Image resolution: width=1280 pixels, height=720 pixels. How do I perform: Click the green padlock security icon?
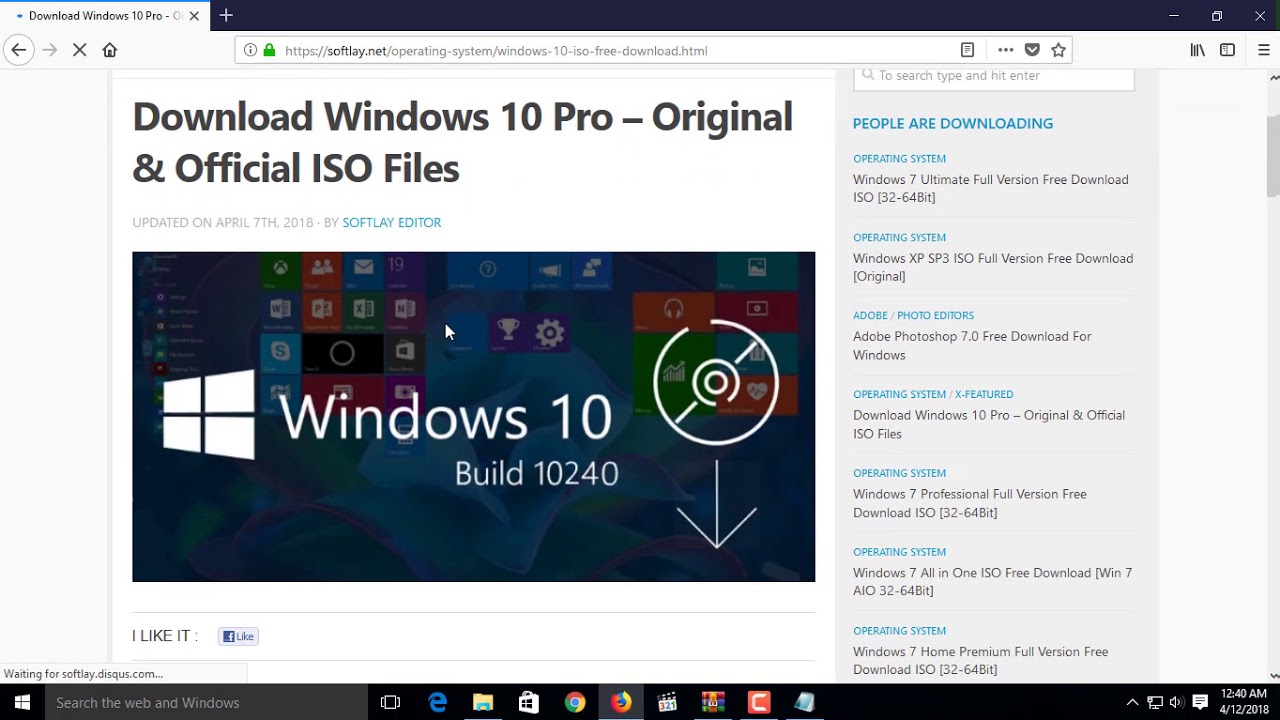[x=269, y=50]
